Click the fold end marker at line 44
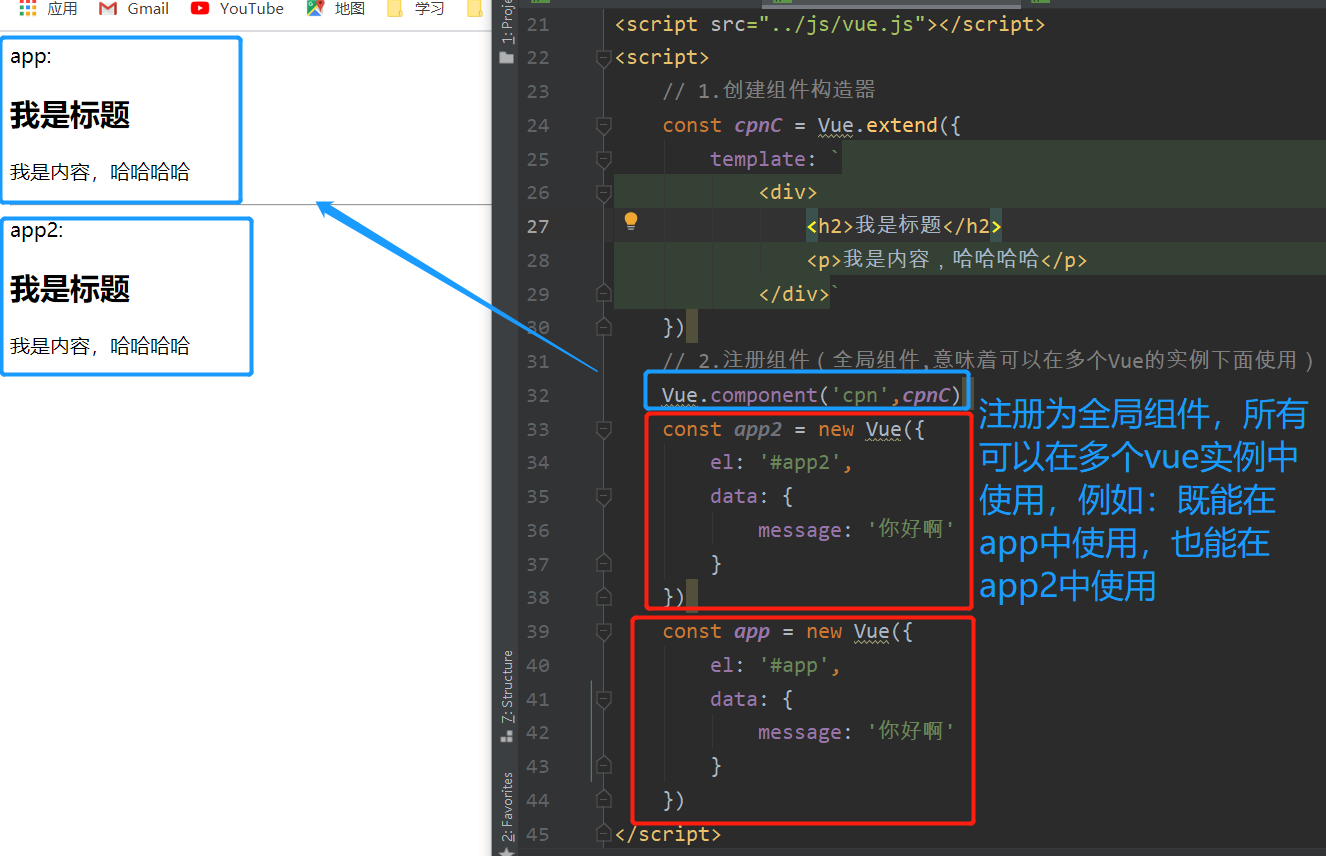The width and height of the screenshot is (1326, 856). tap(603, 800)
